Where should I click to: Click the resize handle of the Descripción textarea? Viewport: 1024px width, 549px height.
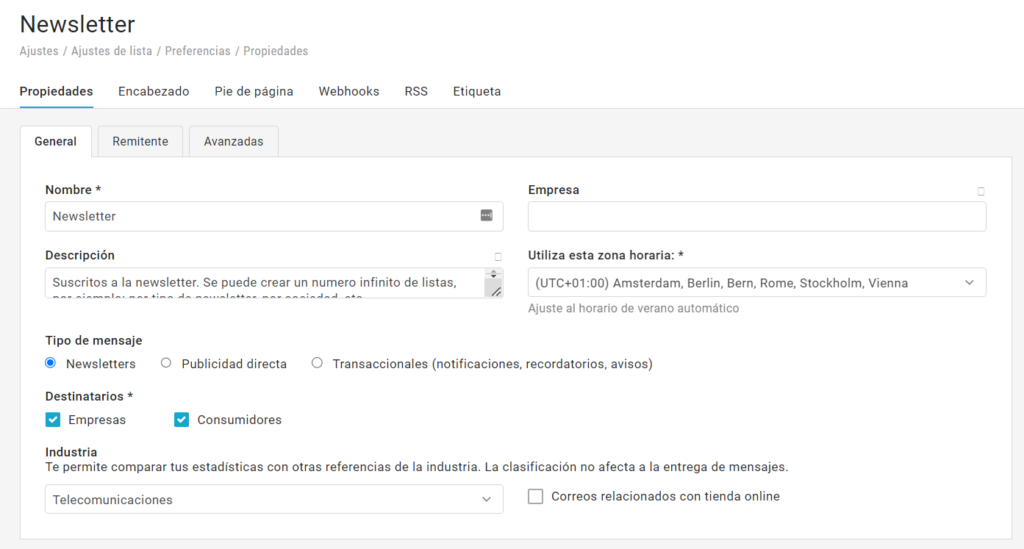tap(495, 291)
